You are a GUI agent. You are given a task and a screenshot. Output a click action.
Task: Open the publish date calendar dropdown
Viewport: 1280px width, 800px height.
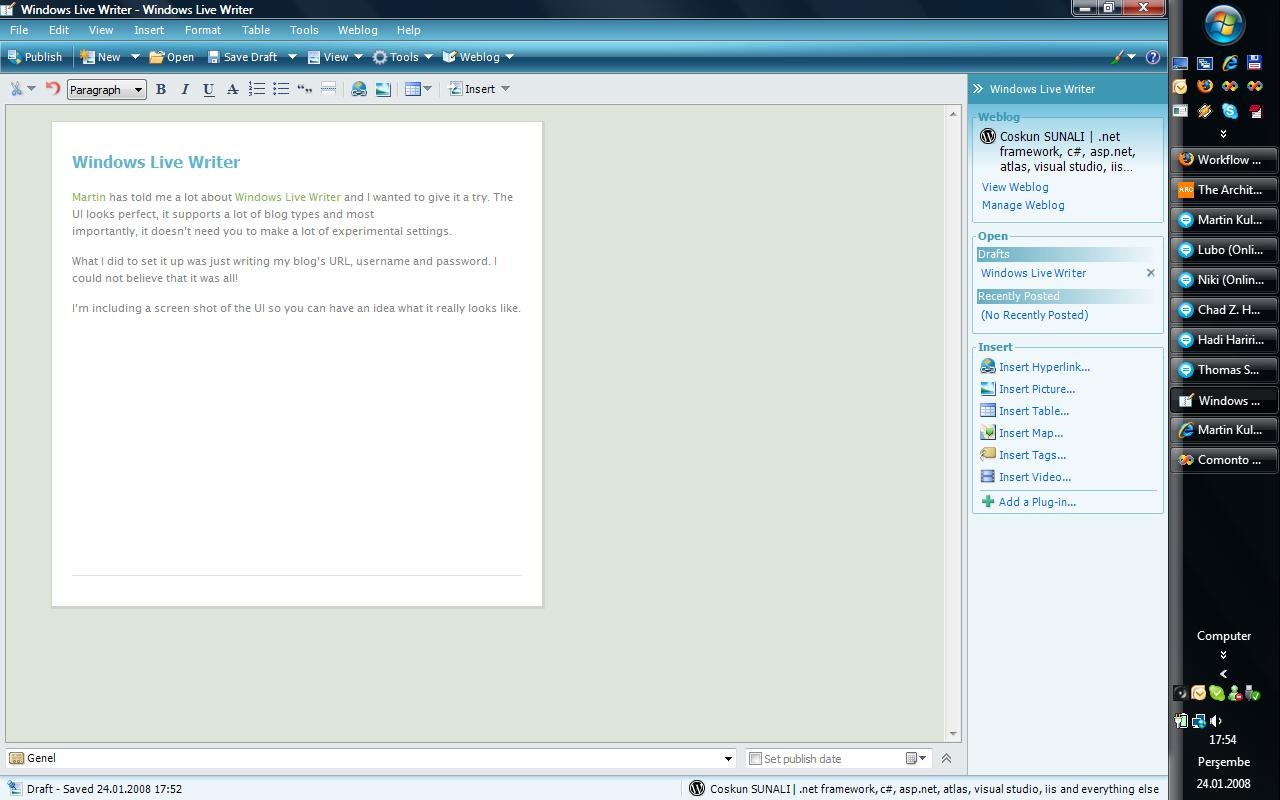[915, 759]
